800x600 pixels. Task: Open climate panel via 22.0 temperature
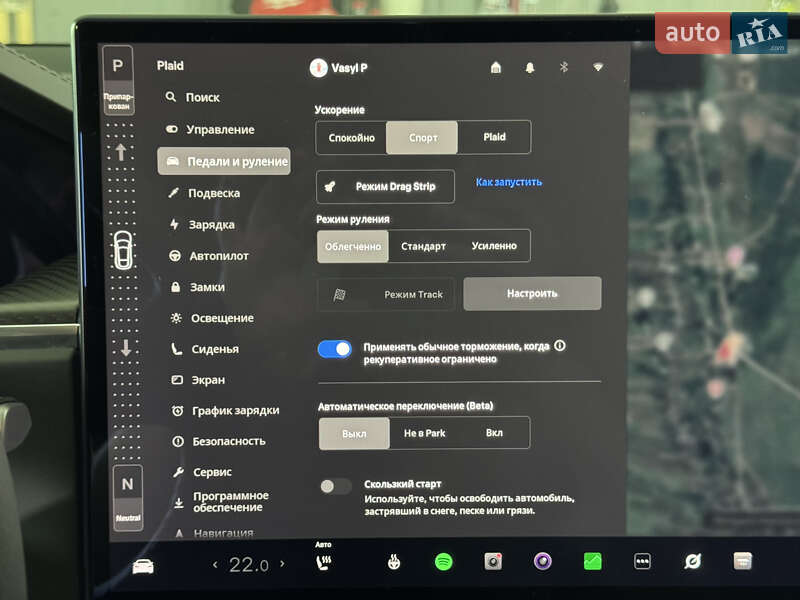(248, 565)
